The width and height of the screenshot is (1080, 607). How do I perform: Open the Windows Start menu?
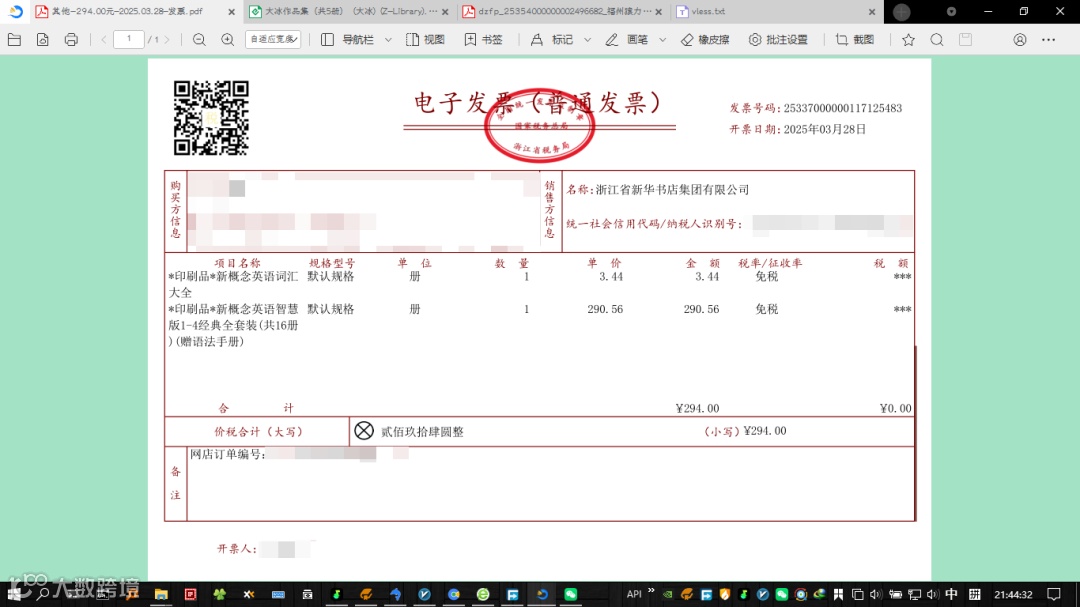(x=14, y=594)
